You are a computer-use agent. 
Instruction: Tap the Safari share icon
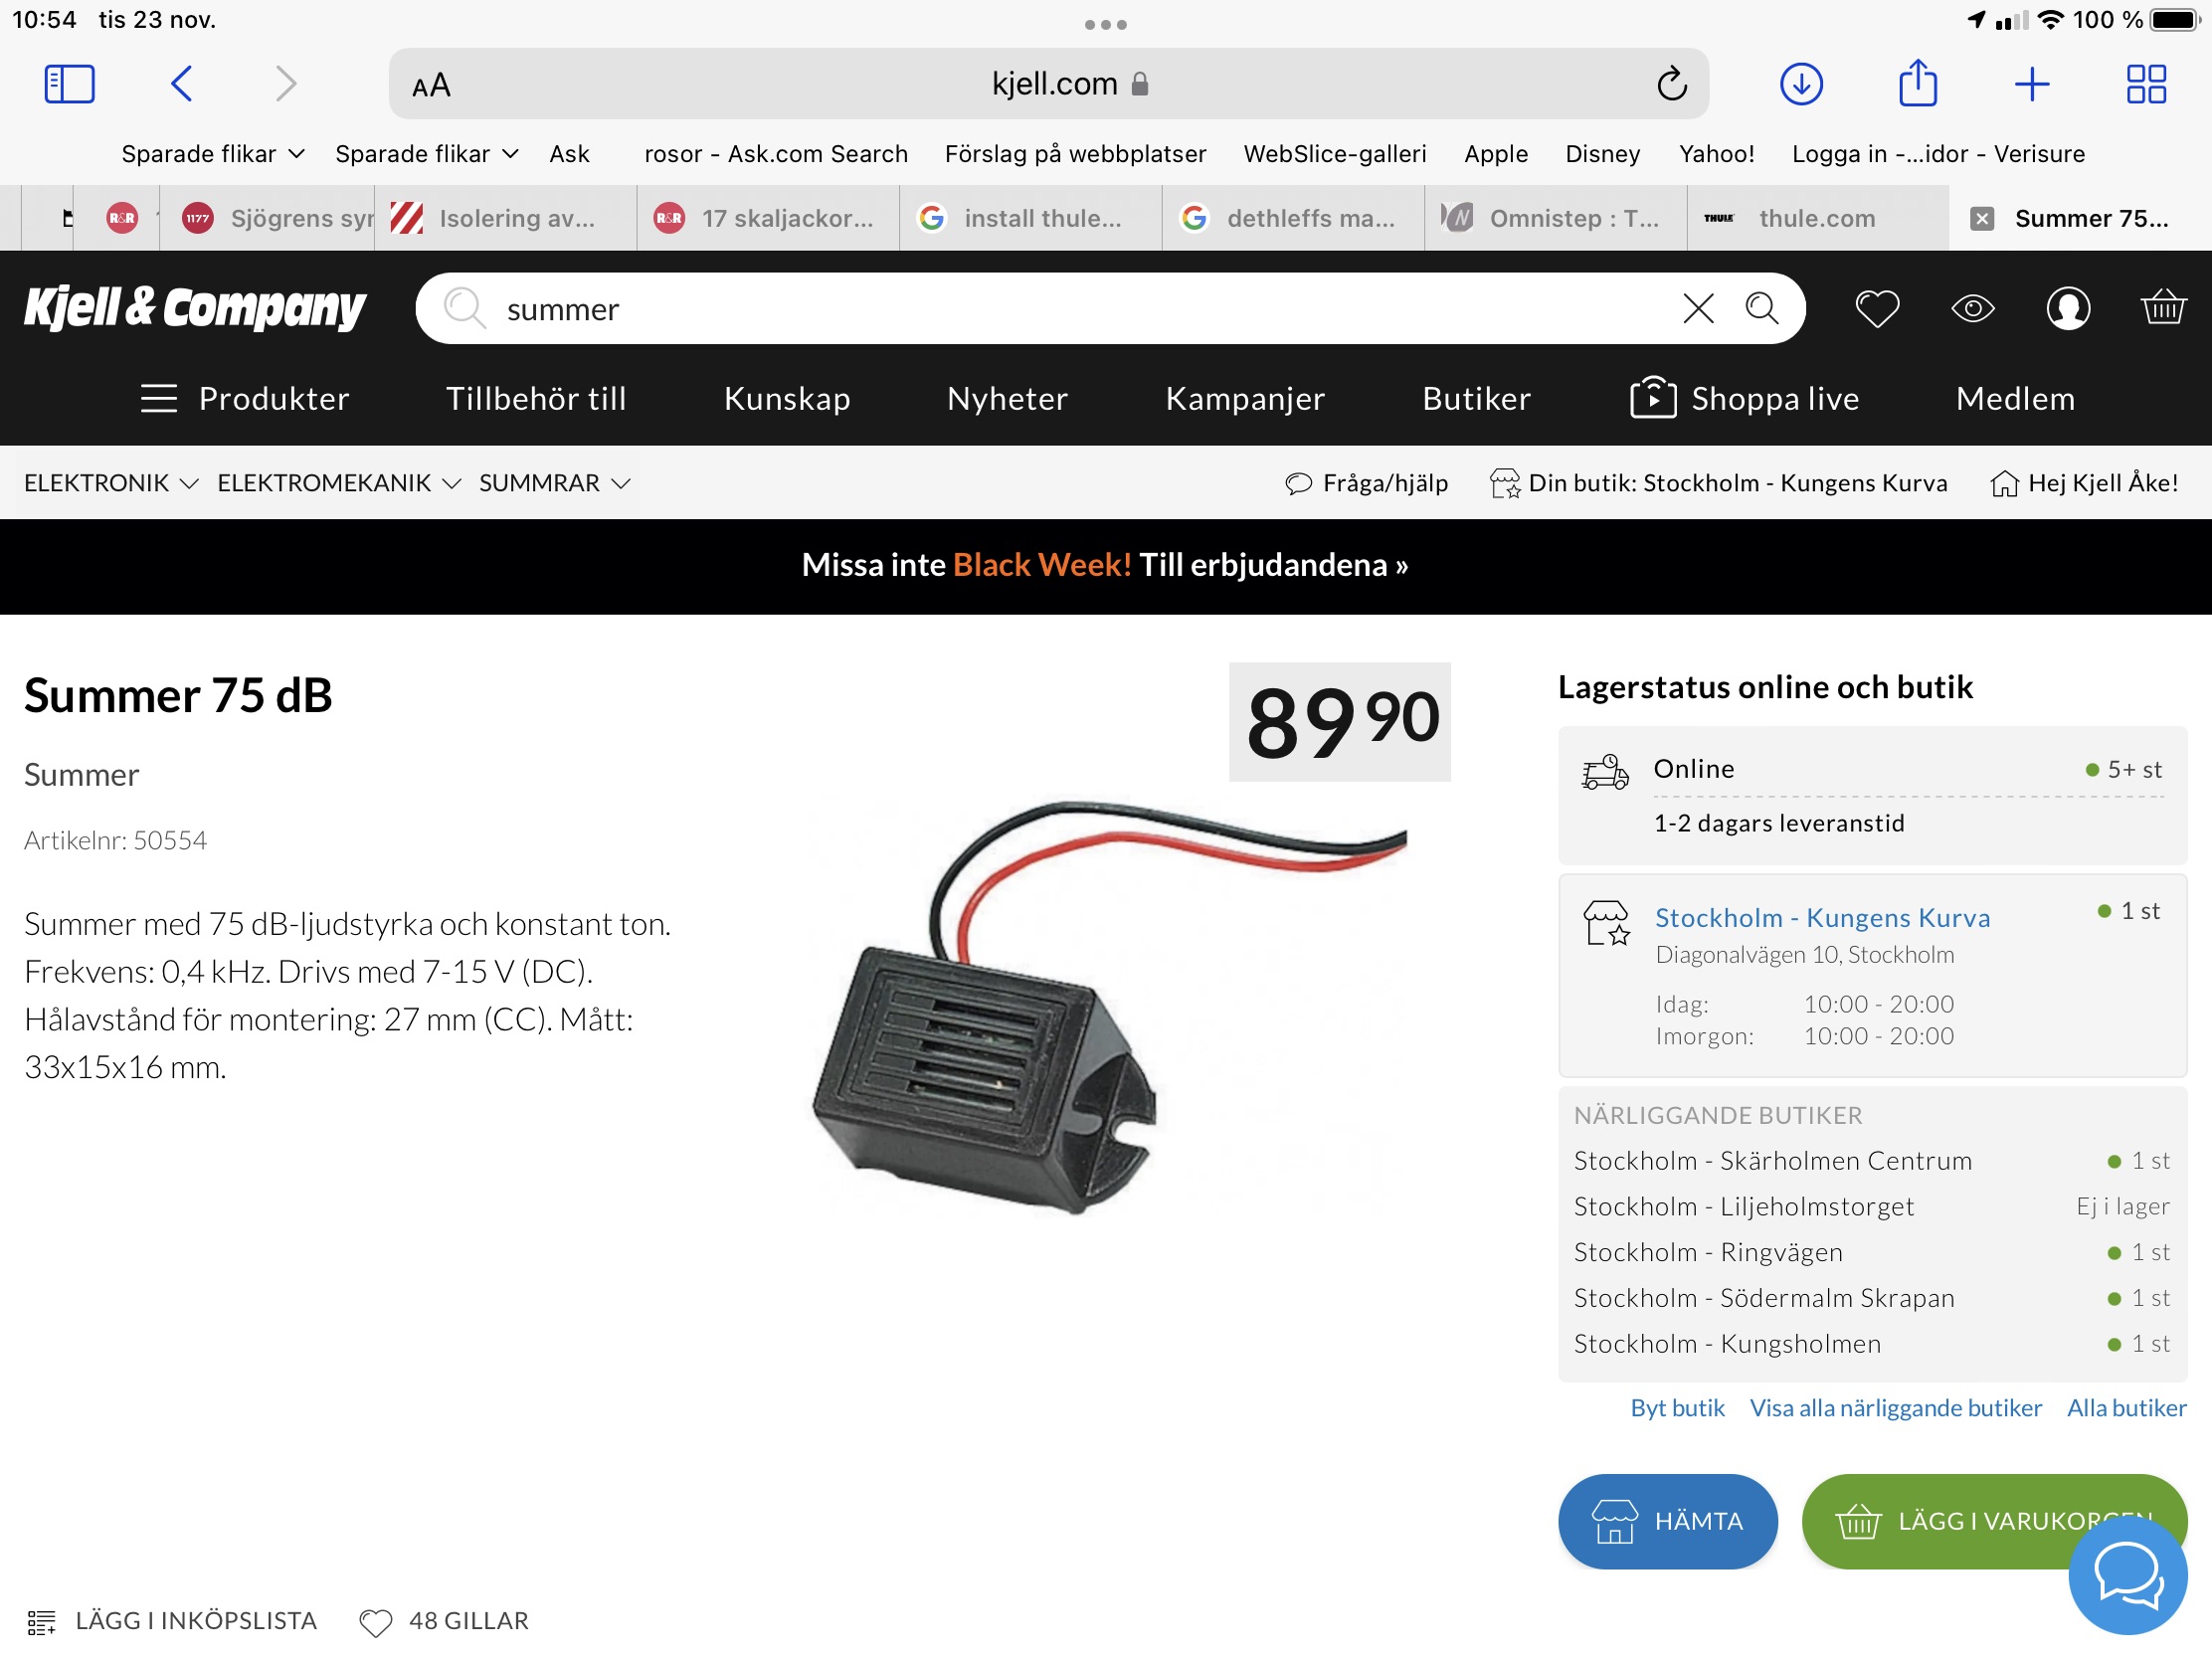click(1917, 83)
